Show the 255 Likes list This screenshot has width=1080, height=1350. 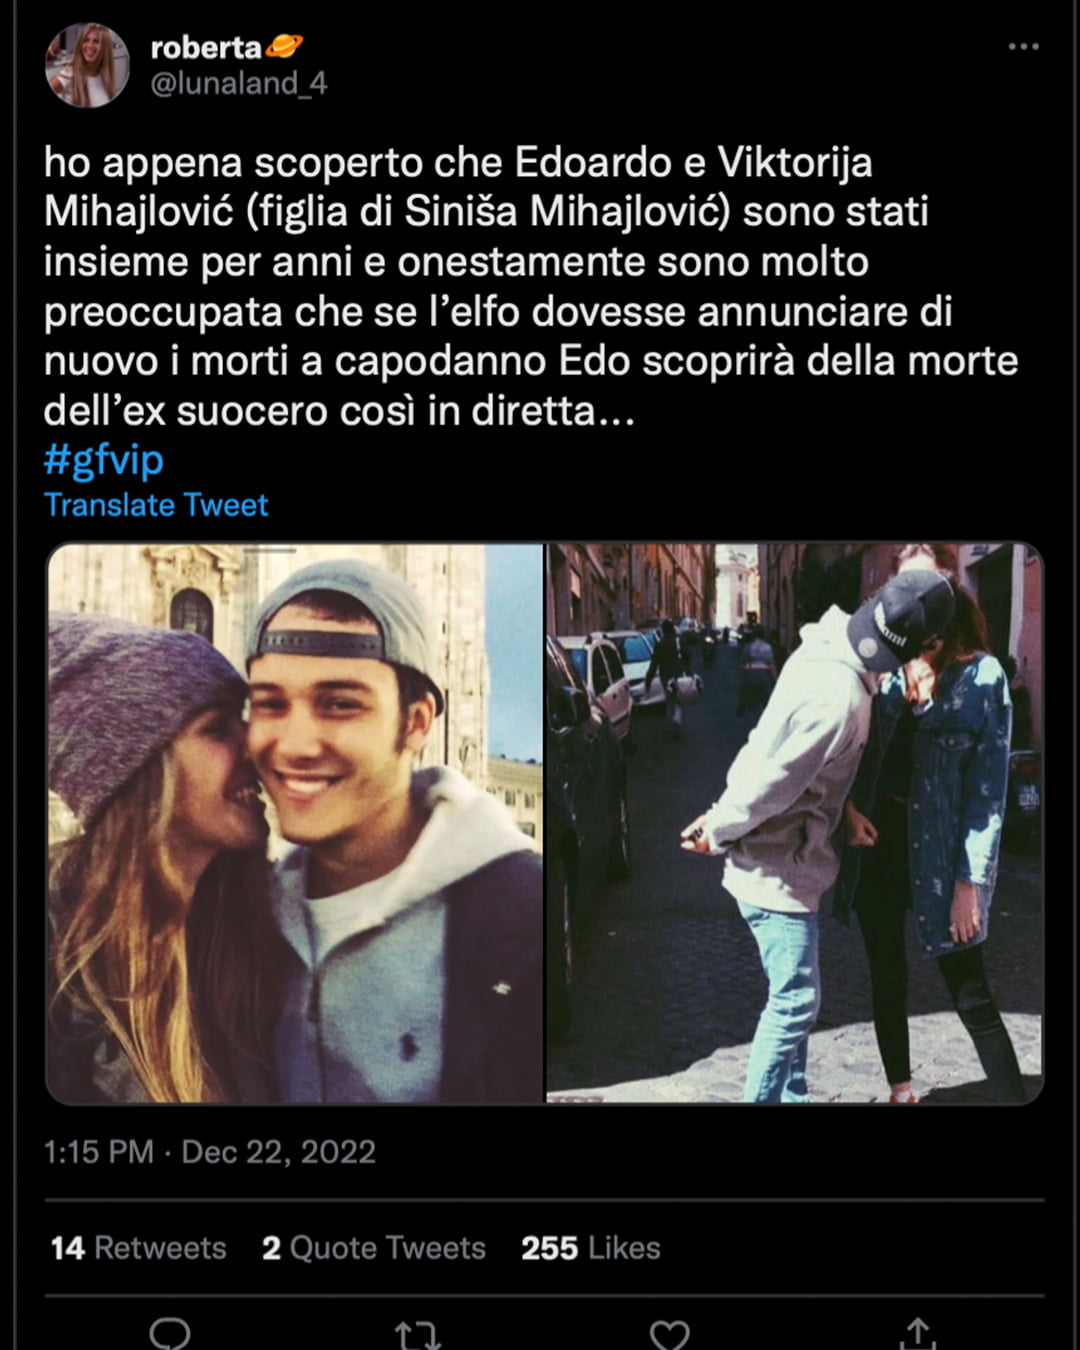pos(591,1248)
